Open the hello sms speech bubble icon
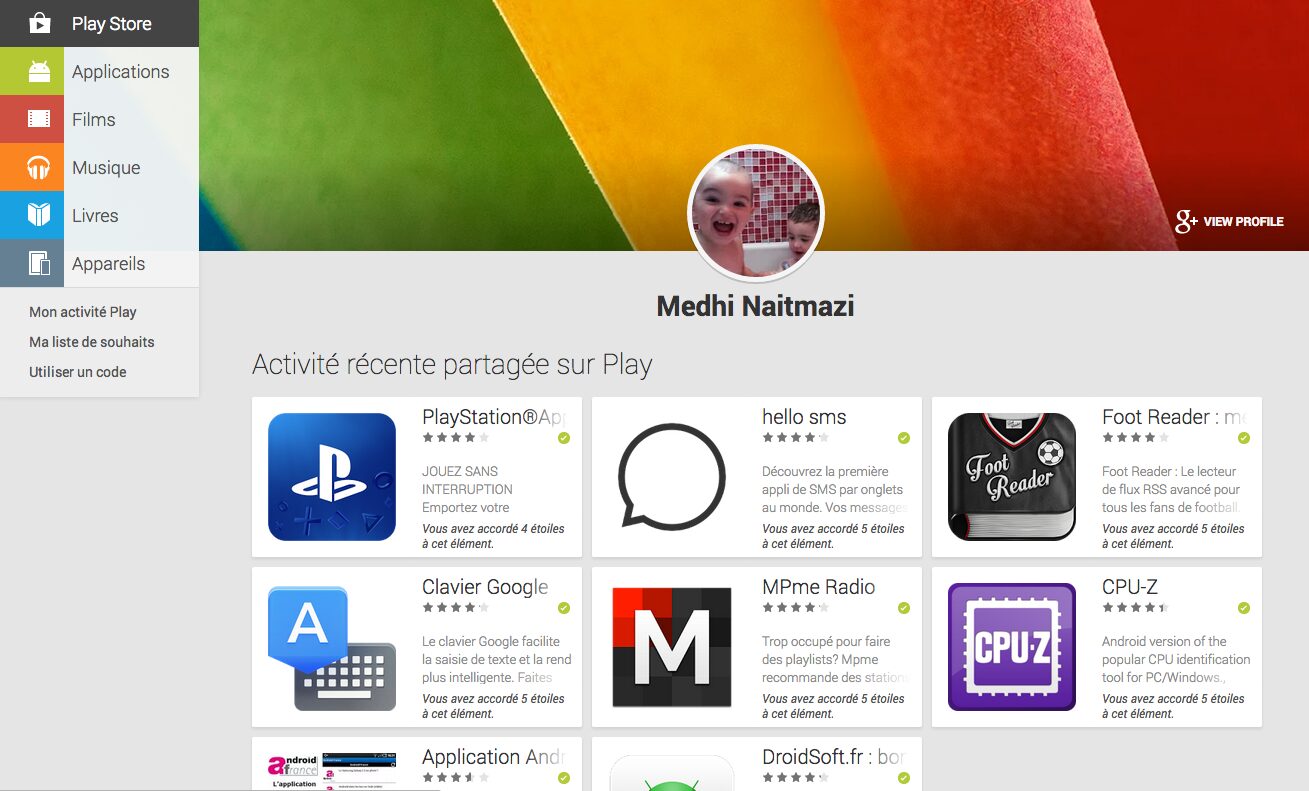Viewport: 1309px width, 791px height. click(672, 477)
